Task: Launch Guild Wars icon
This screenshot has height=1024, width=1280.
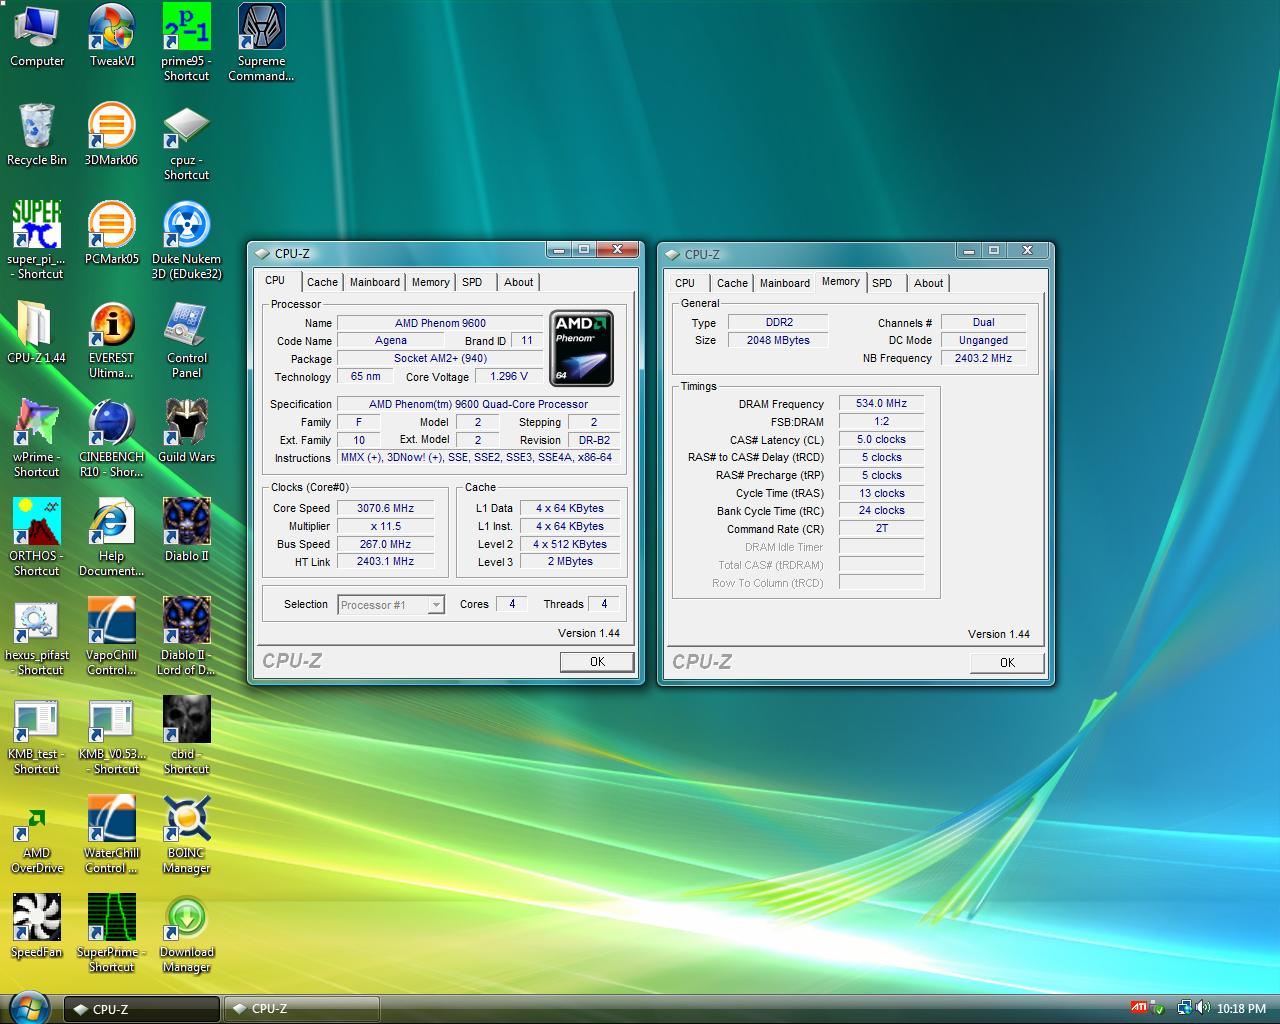Action: [x=186, y=432]
